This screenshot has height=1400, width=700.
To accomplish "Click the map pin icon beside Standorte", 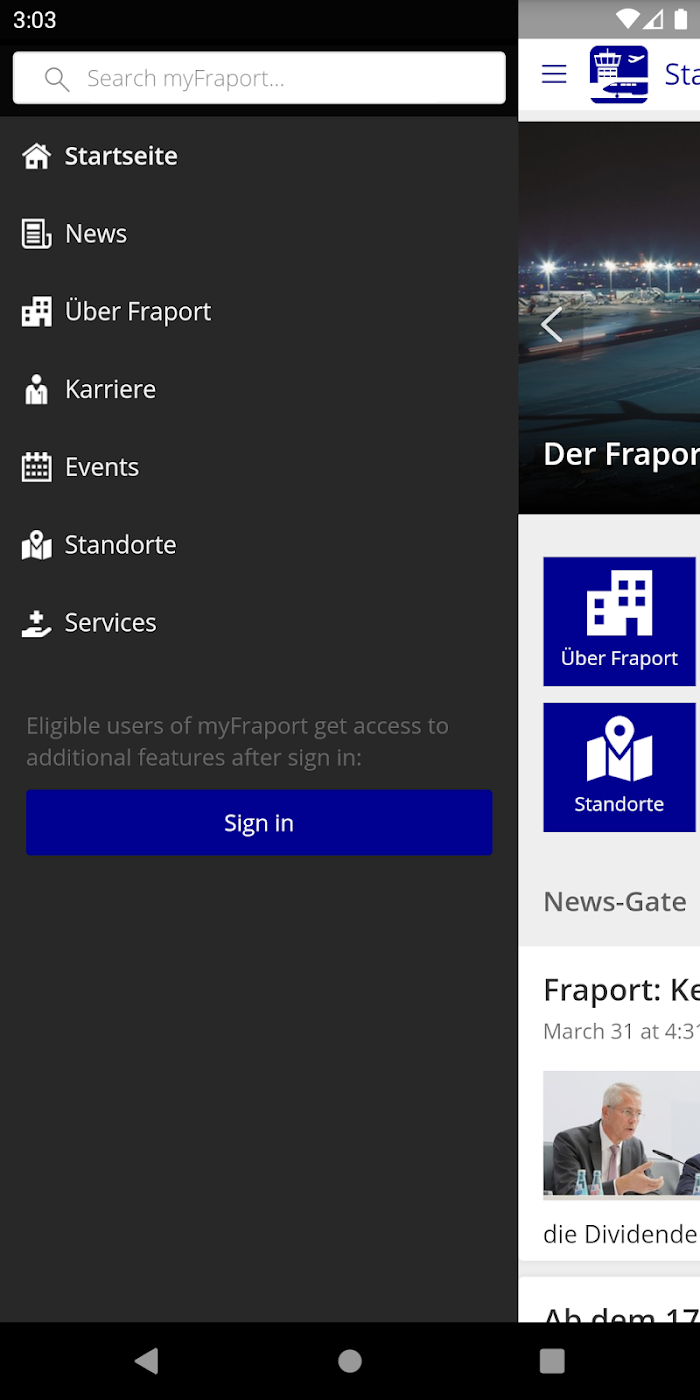I will 36,545.
